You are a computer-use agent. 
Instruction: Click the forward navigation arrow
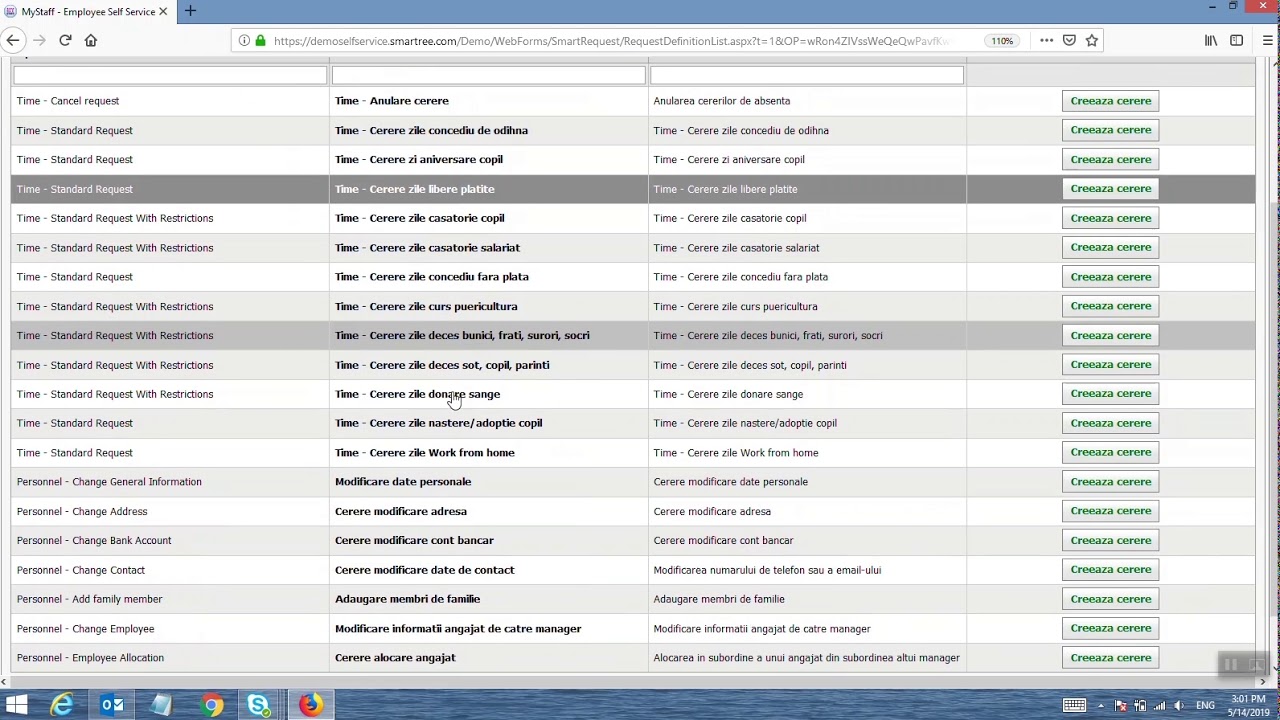39,40
